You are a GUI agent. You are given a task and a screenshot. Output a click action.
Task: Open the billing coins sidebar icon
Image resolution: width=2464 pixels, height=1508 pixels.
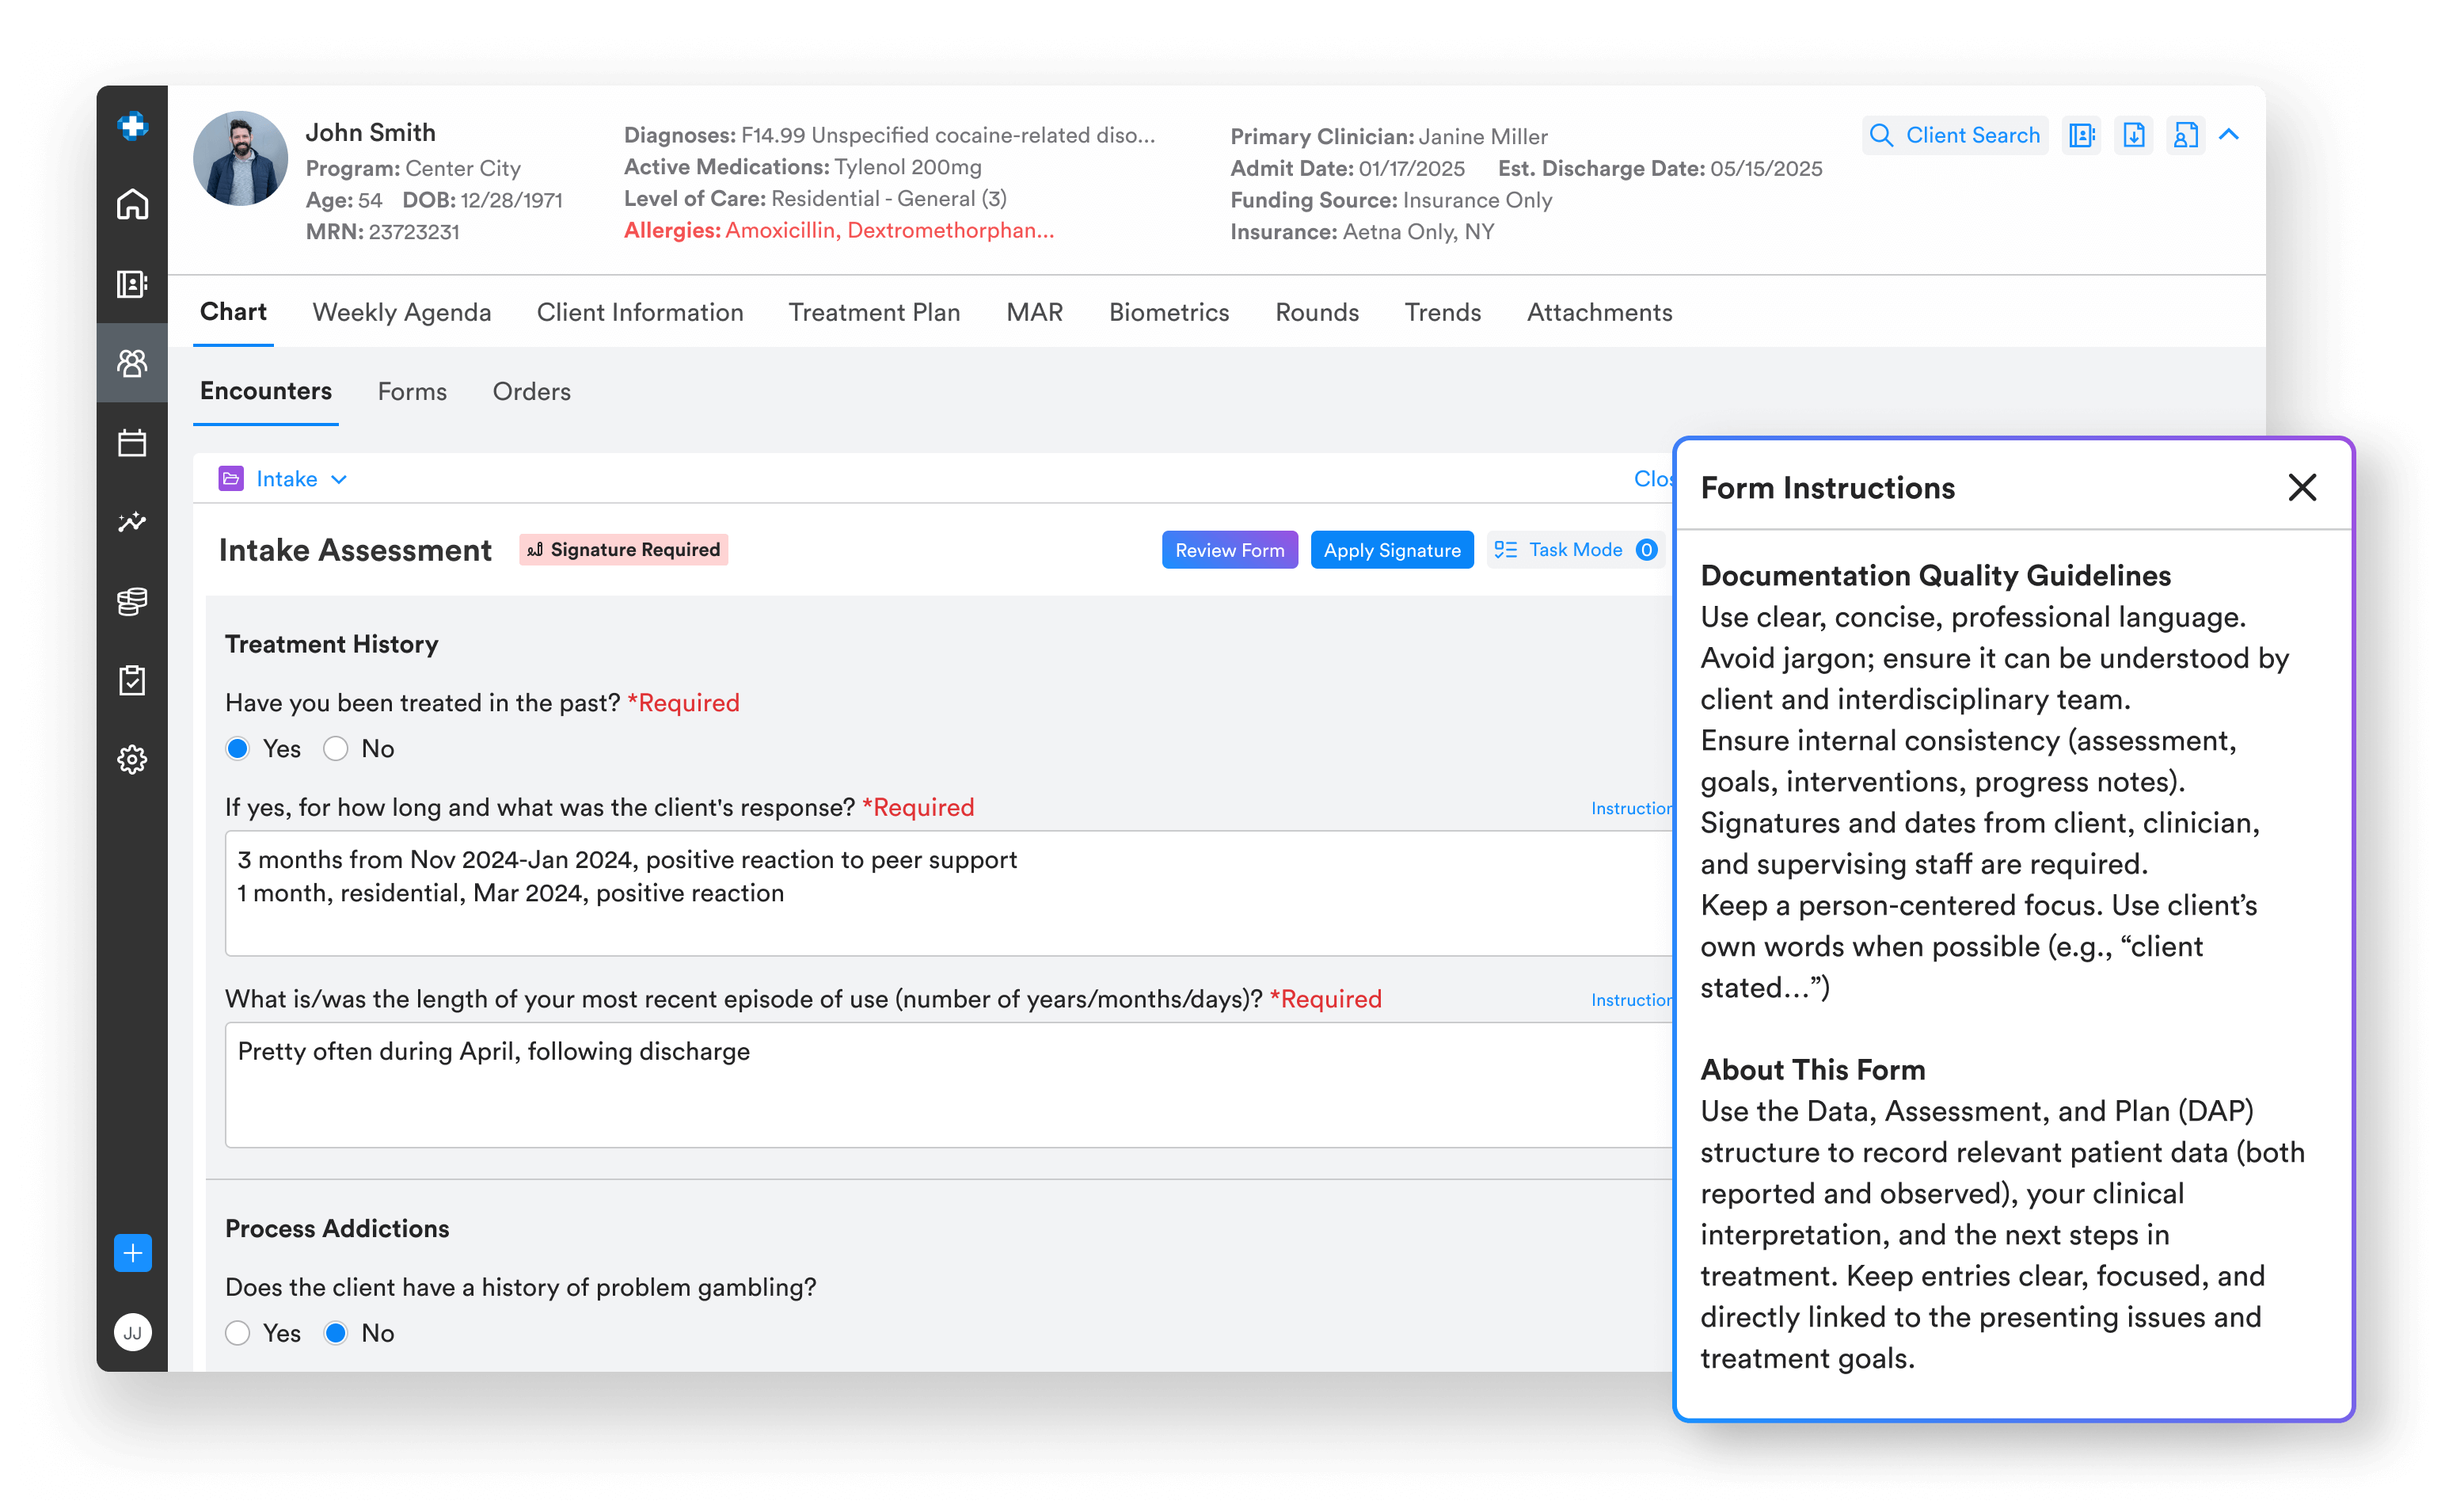point(132,601)
